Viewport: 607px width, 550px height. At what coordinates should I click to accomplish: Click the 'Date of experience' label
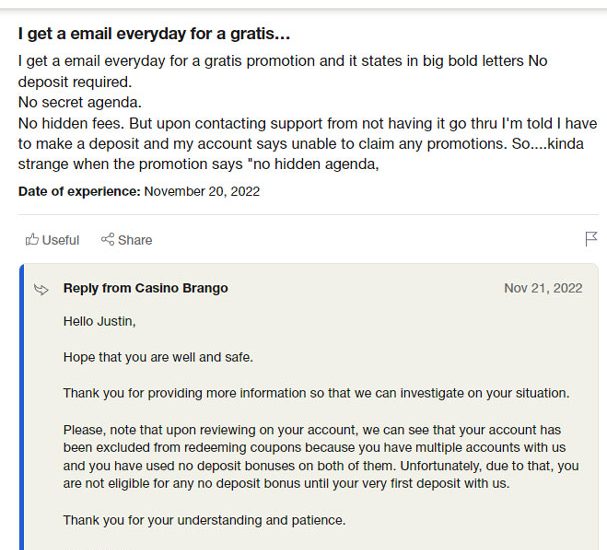tap(79, 192)
